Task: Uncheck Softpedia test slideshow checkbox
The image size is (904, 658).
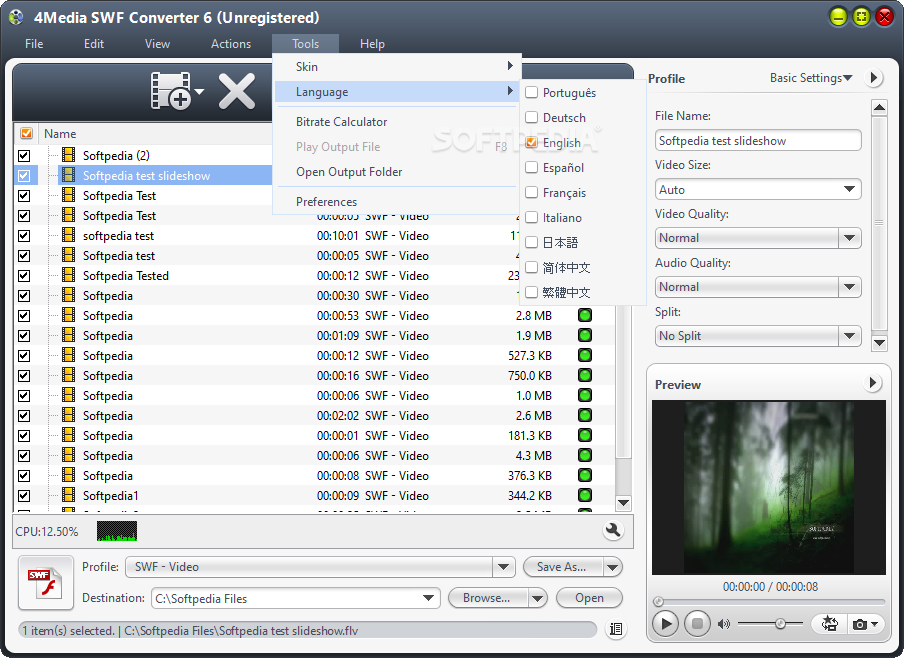Action: pos(24,175)
